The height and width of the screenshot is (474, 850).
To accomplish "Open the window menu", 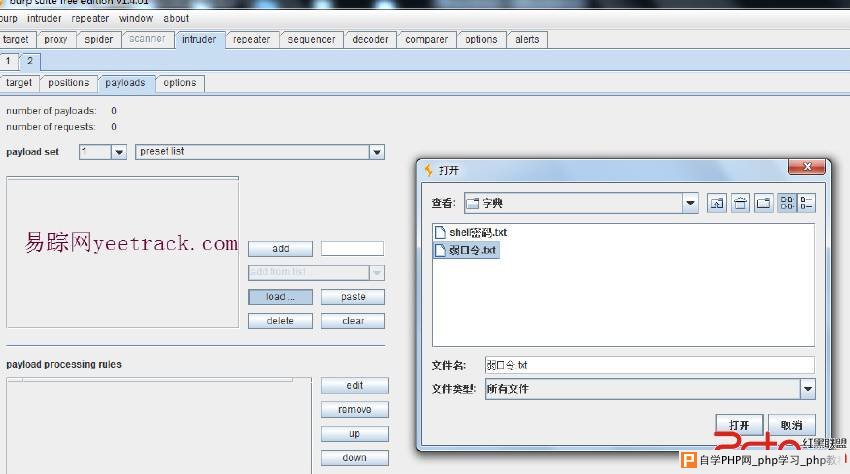I will (x=136, y=18).
